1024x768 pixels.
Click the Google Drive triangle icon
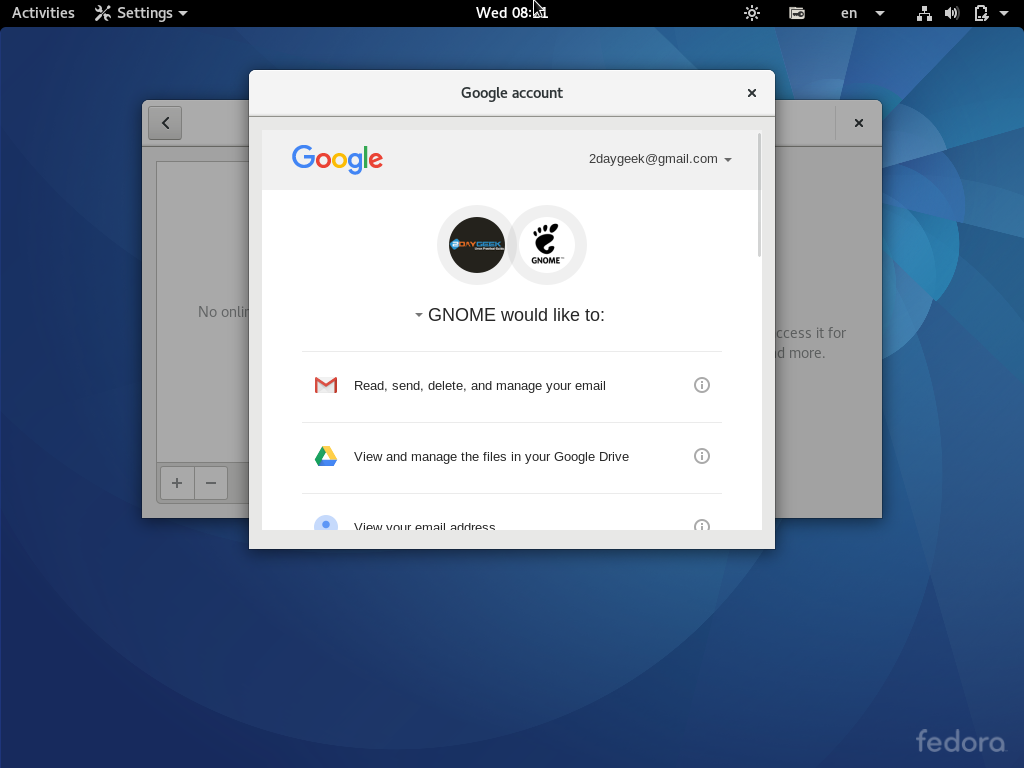326,456
